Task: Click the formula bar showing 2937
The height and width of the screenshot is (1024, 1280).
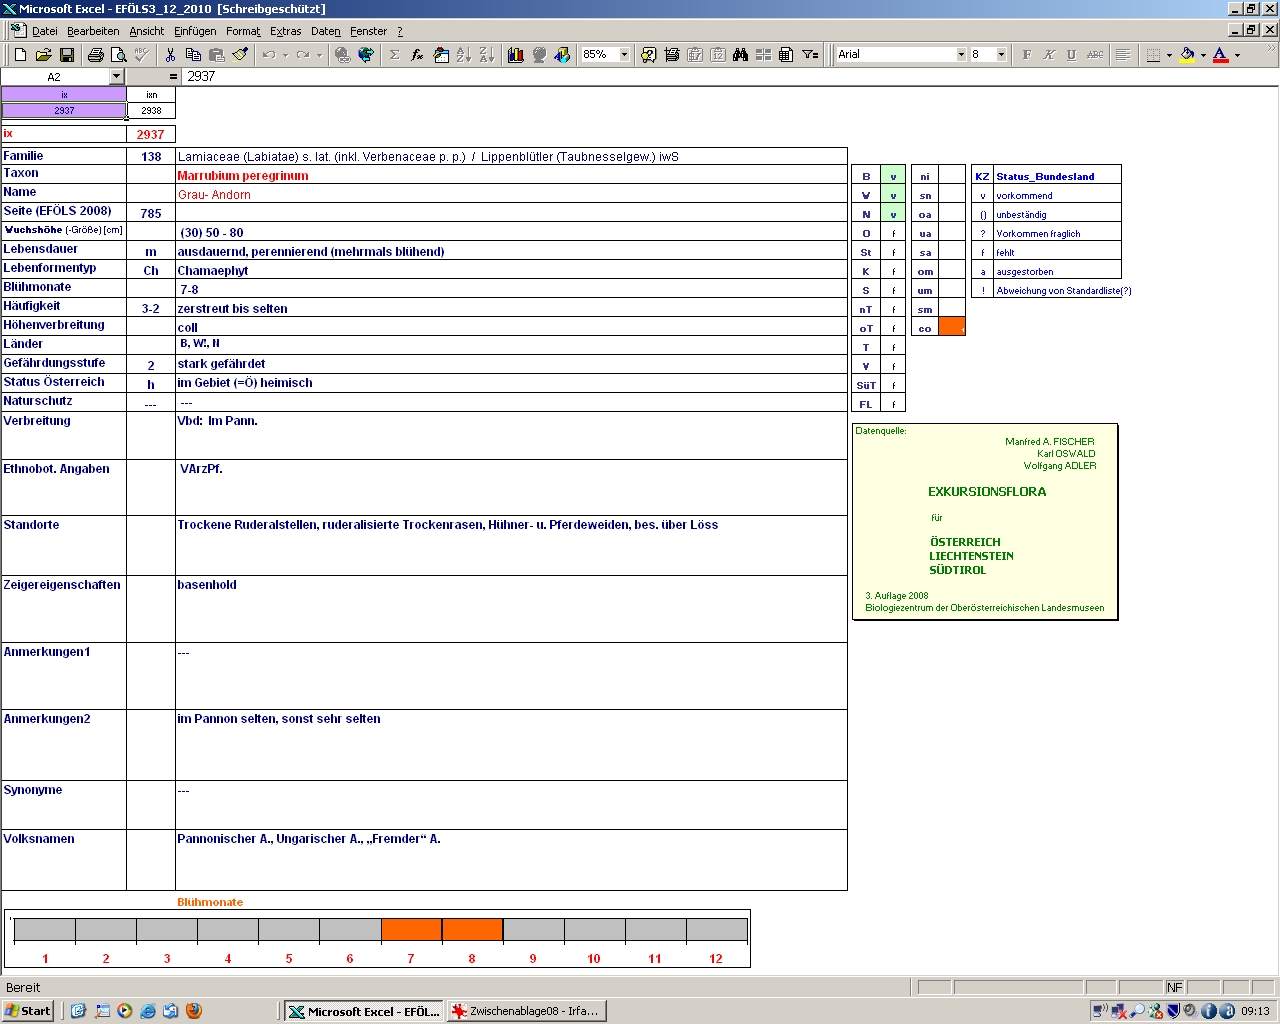Action: coord(730,77)
